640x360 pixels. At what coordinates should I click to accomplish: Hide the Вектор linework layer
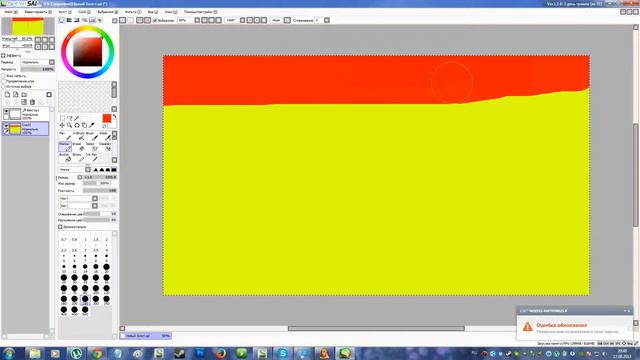click(x=6, y=111)
